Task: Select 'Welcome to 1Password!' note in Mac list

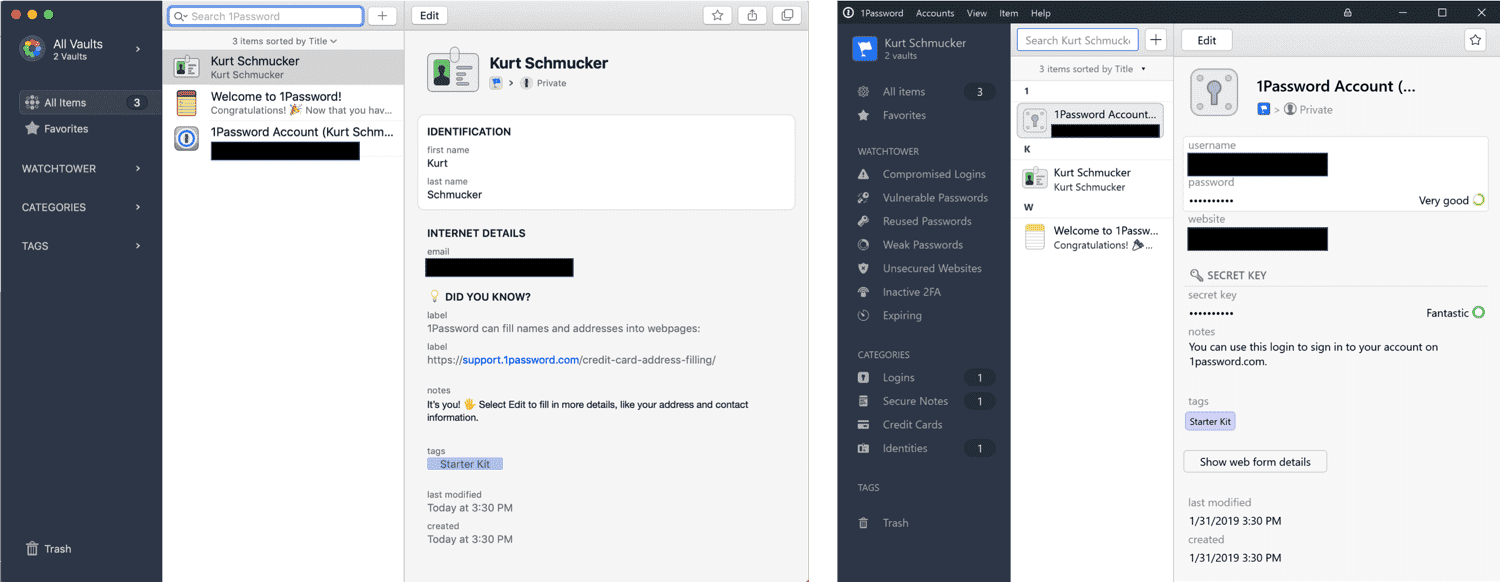Action: coord(283,103)
